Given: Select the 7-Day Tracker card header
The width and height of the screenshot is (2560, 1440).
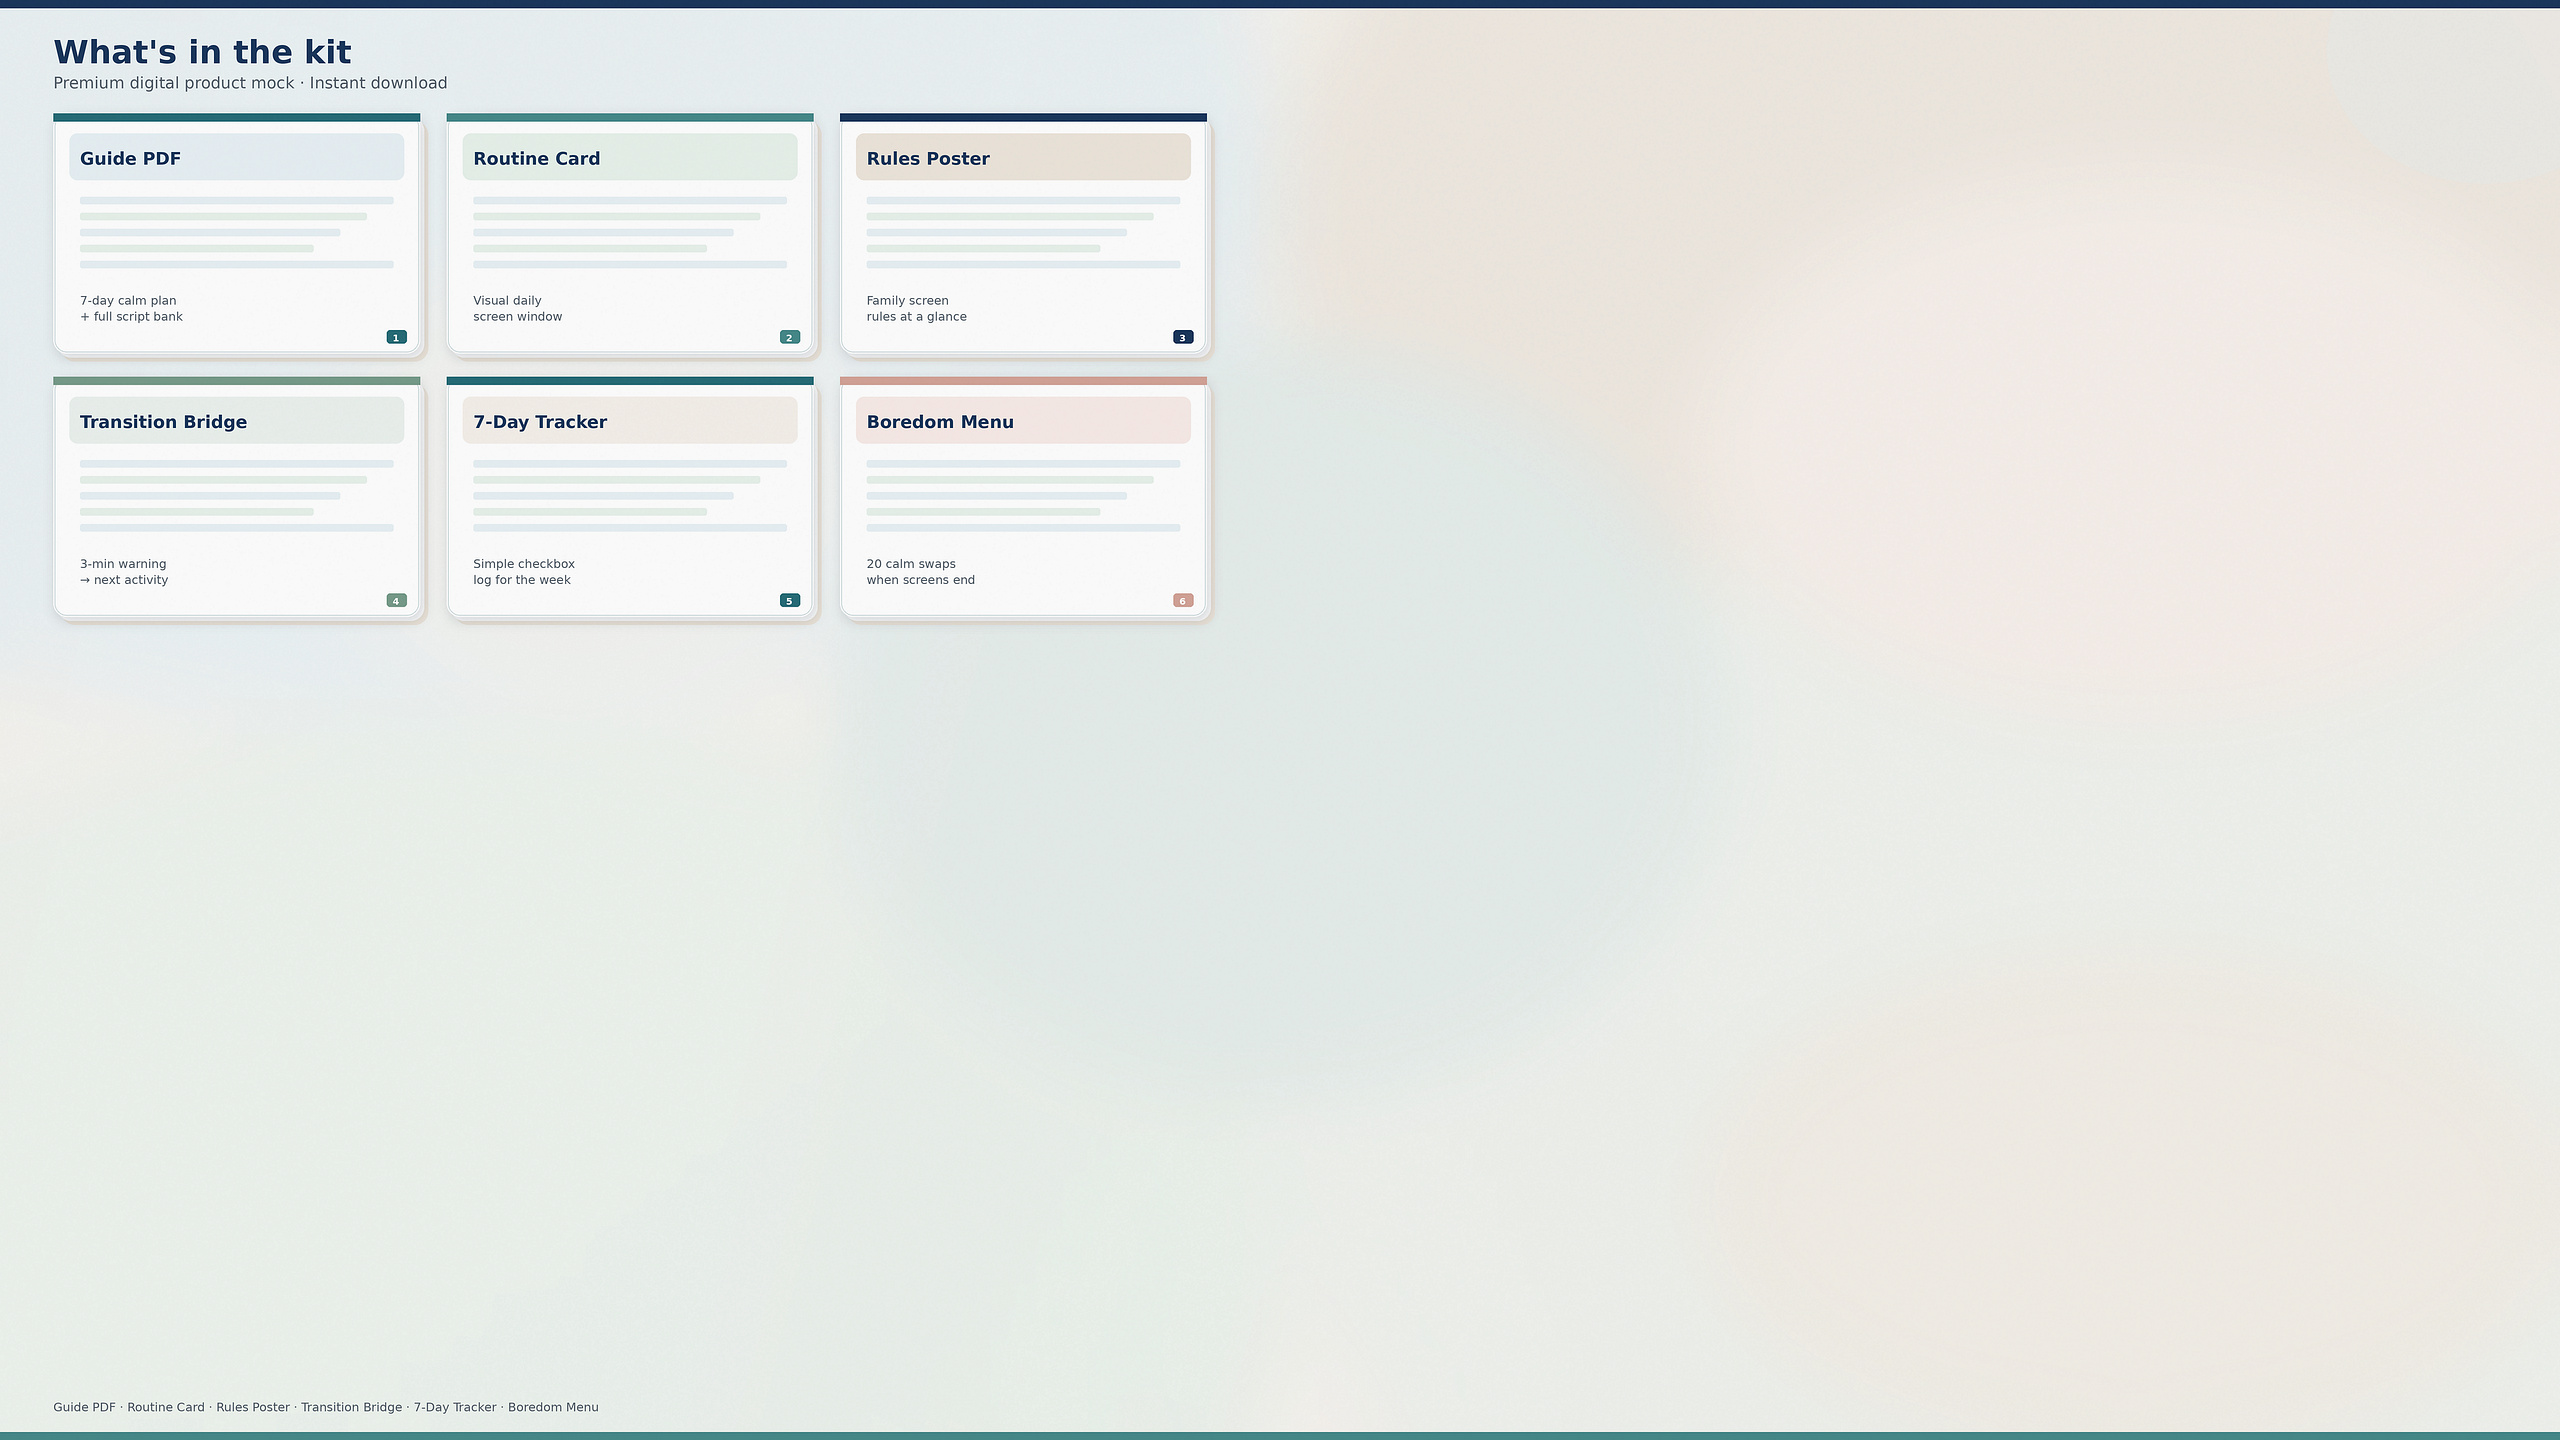Looking at the screenshot, I should [x=630, y=420].
